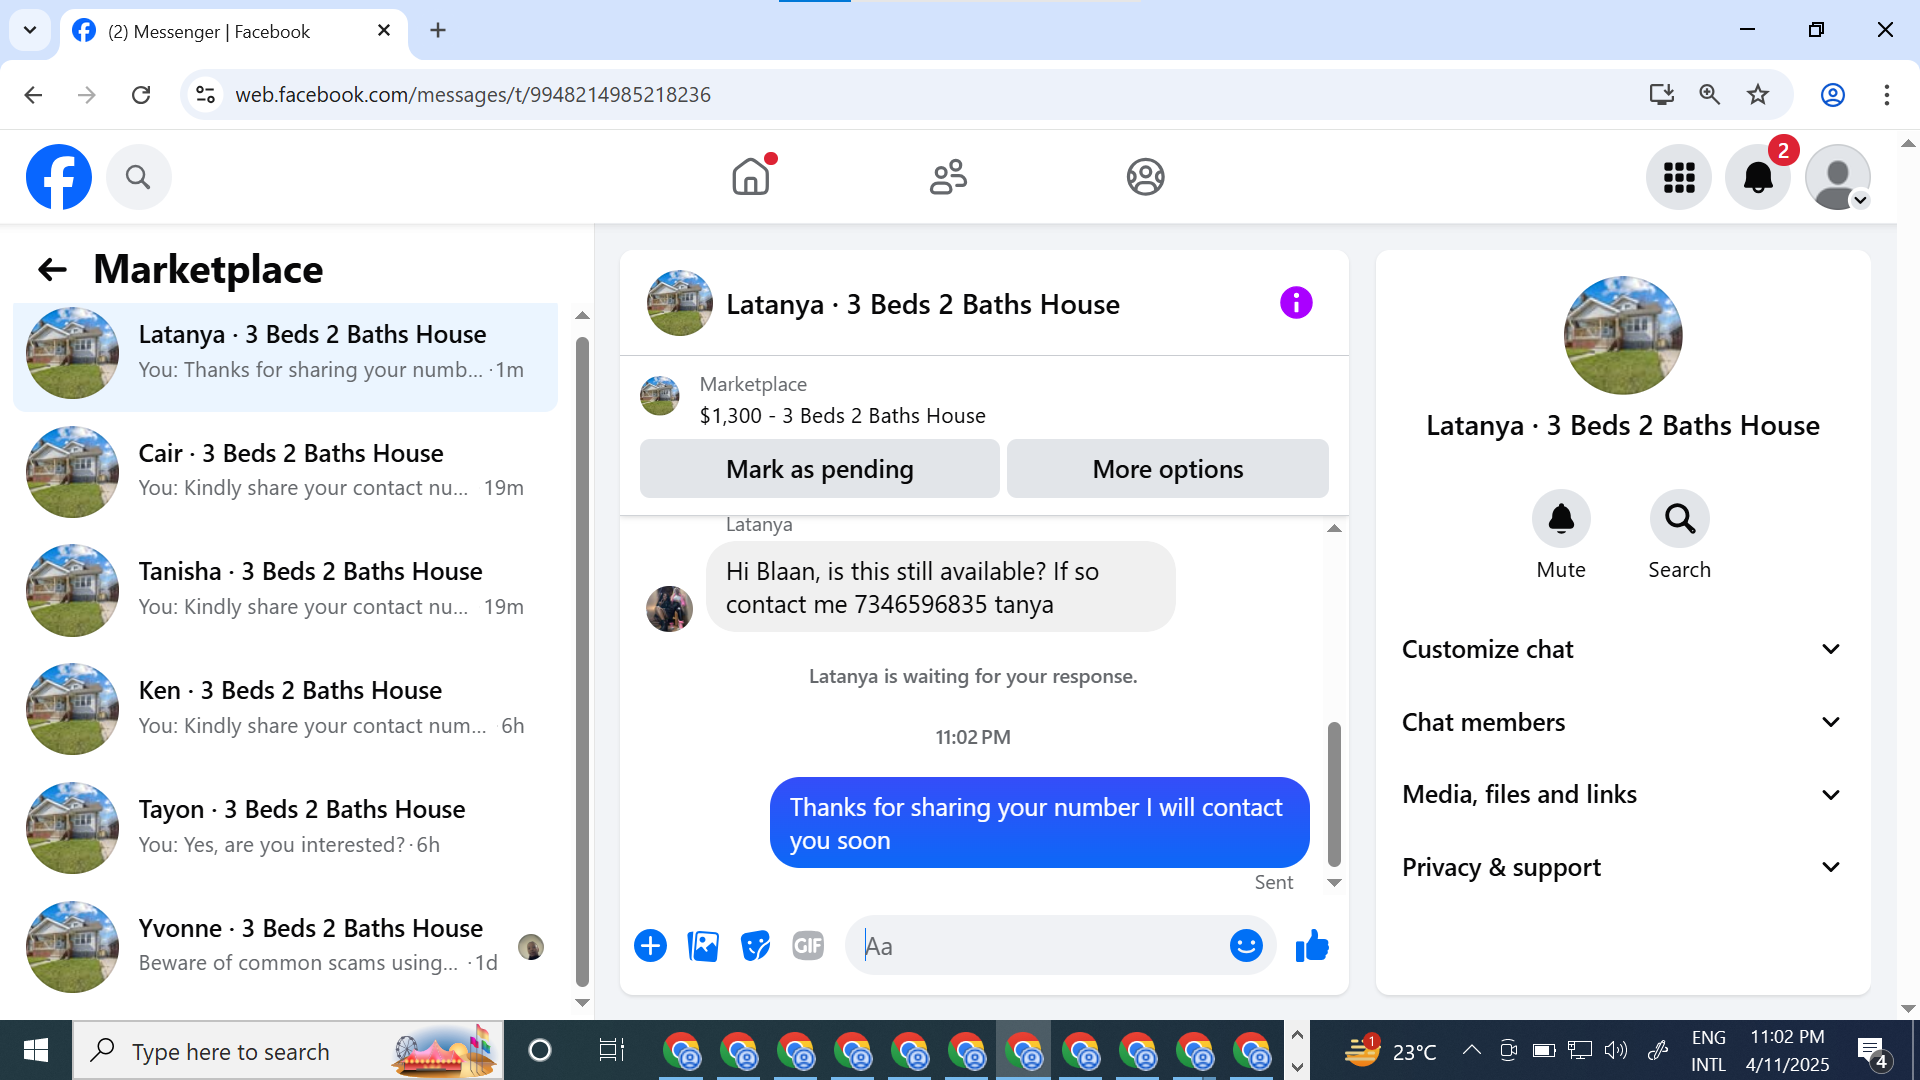Expand the Privacy & support section
The height and width of the screenshot is (1080, 1920).
click(1622, 867)
